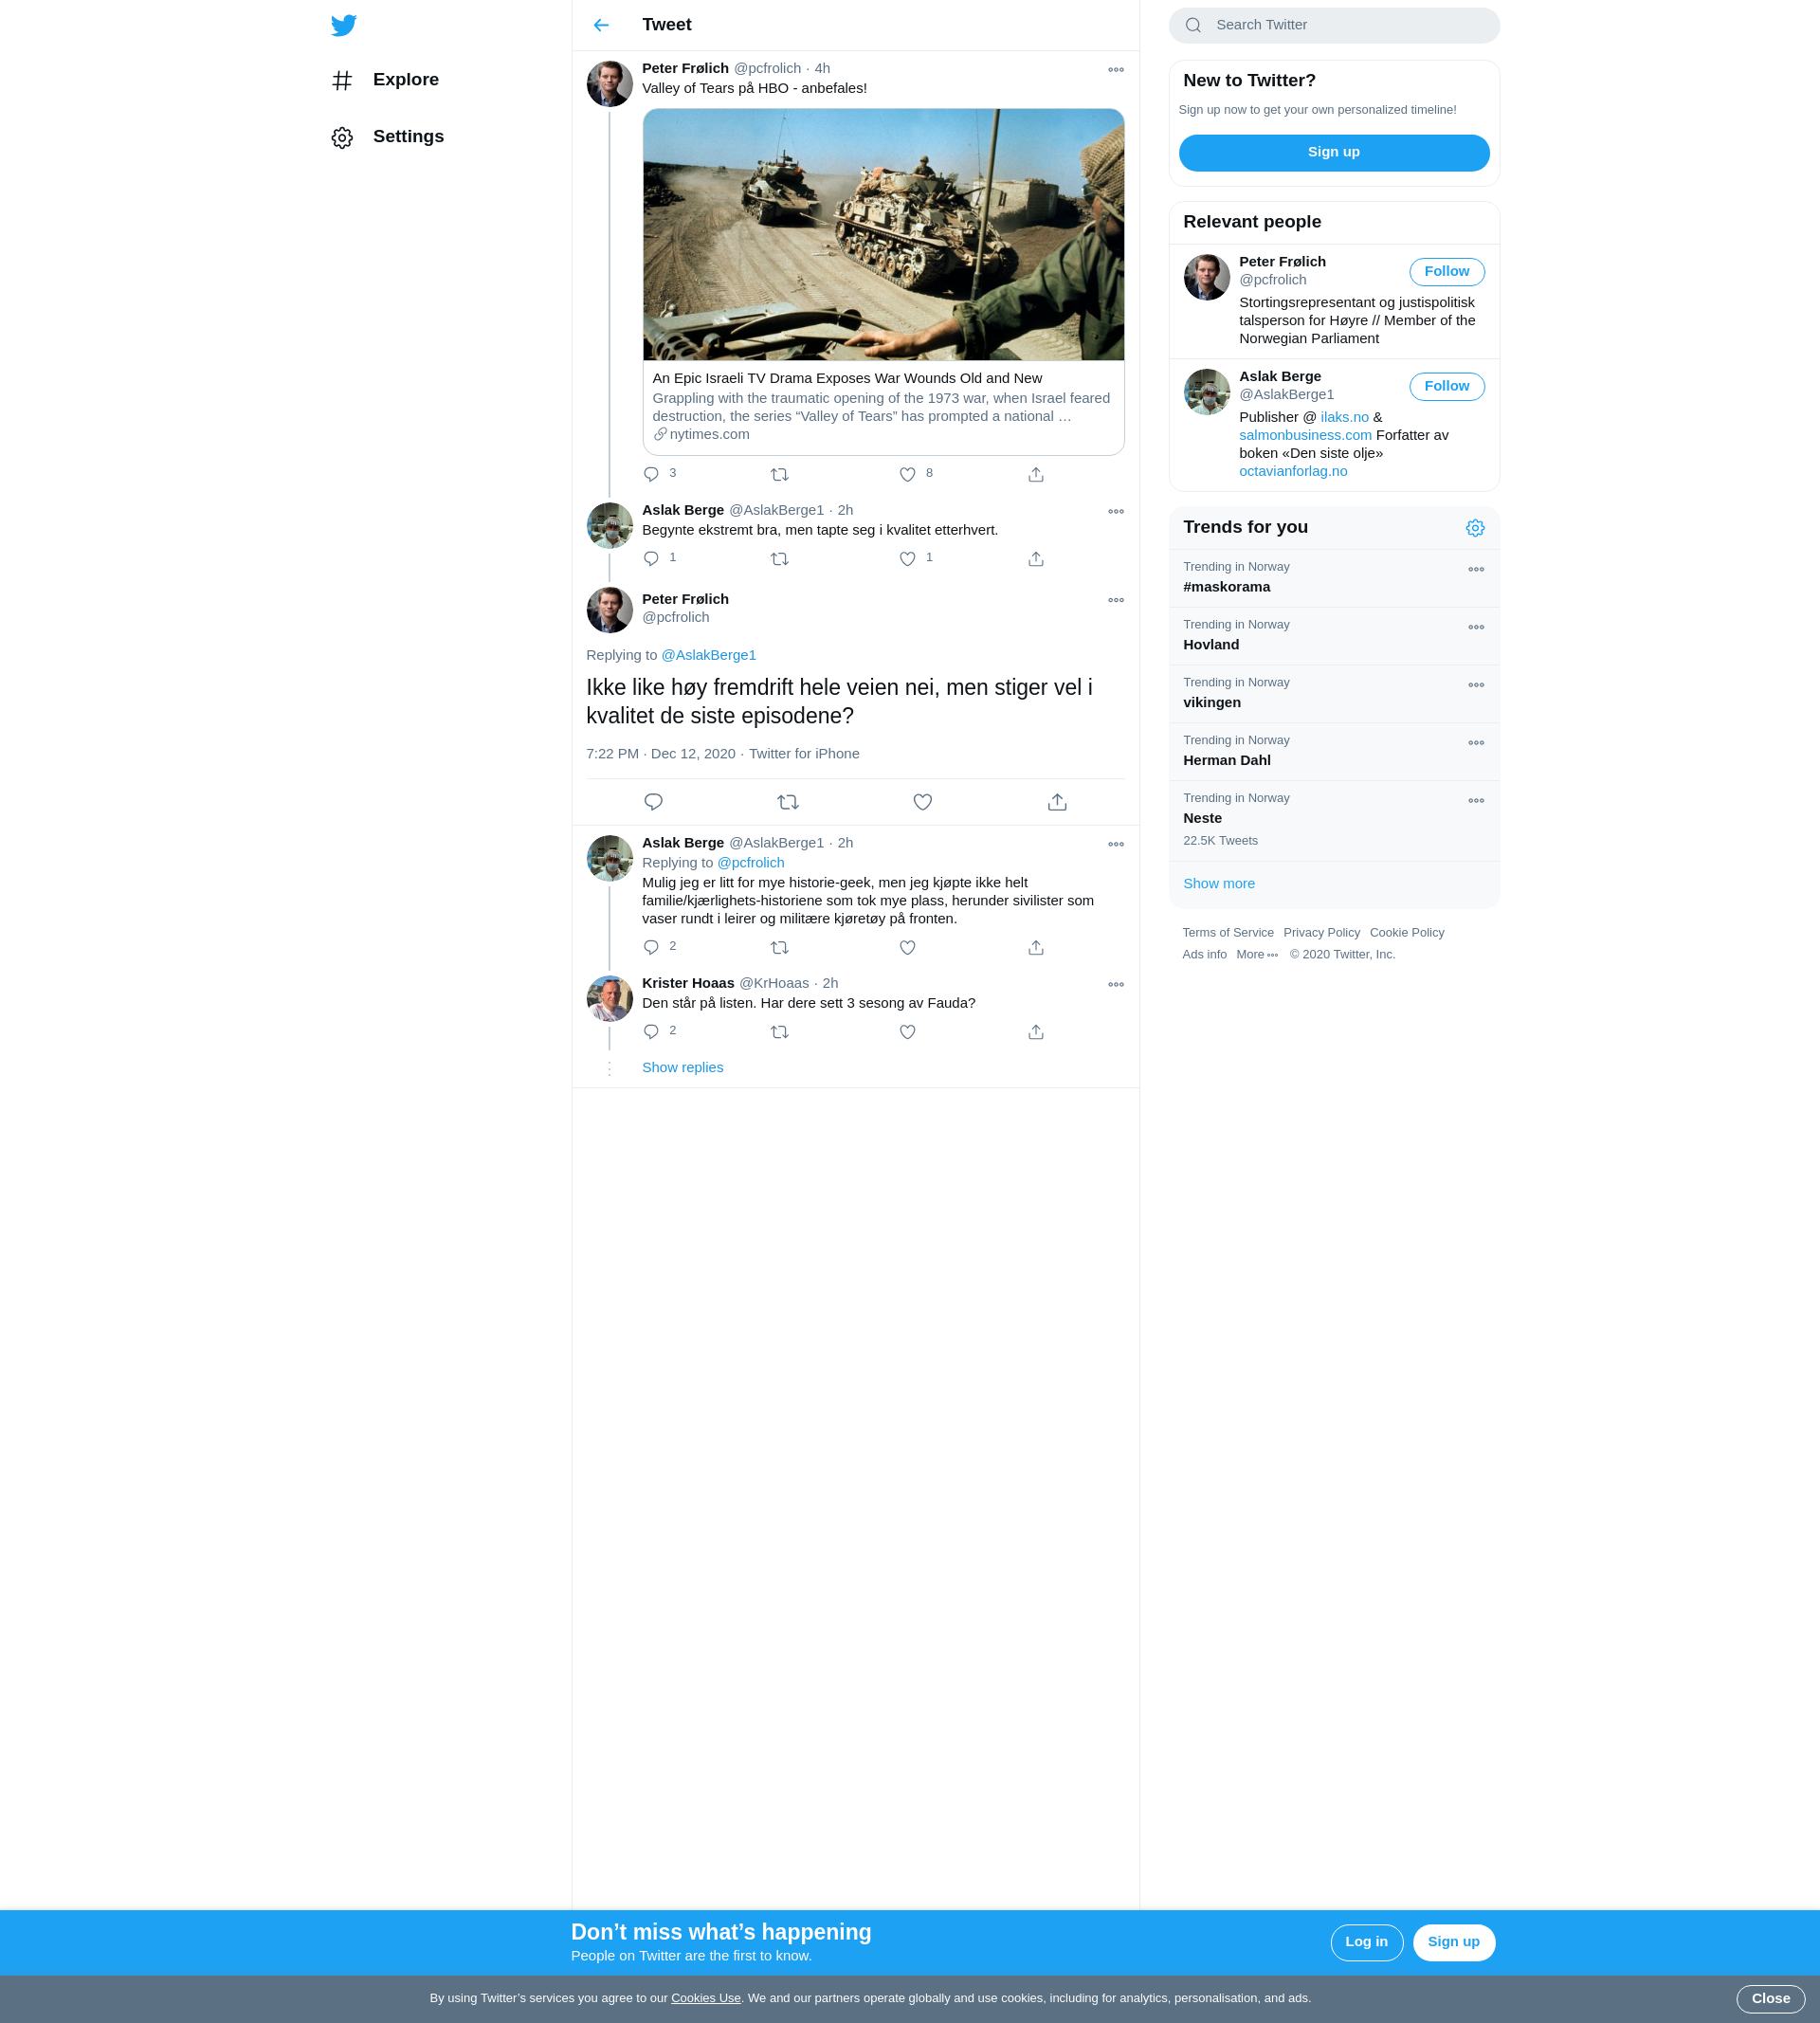Open Trends for you settings gear
The image size is (1820, 2023).
tap(1475, 528)
